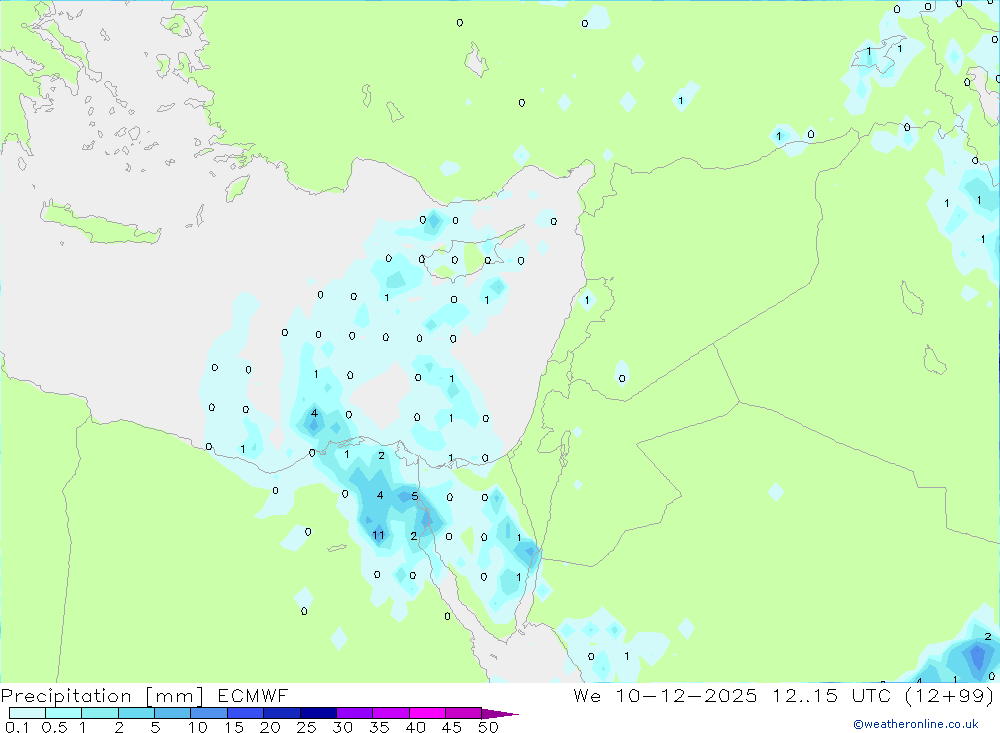Select the 35–40 mm violet legend swatch

[390, 713]
